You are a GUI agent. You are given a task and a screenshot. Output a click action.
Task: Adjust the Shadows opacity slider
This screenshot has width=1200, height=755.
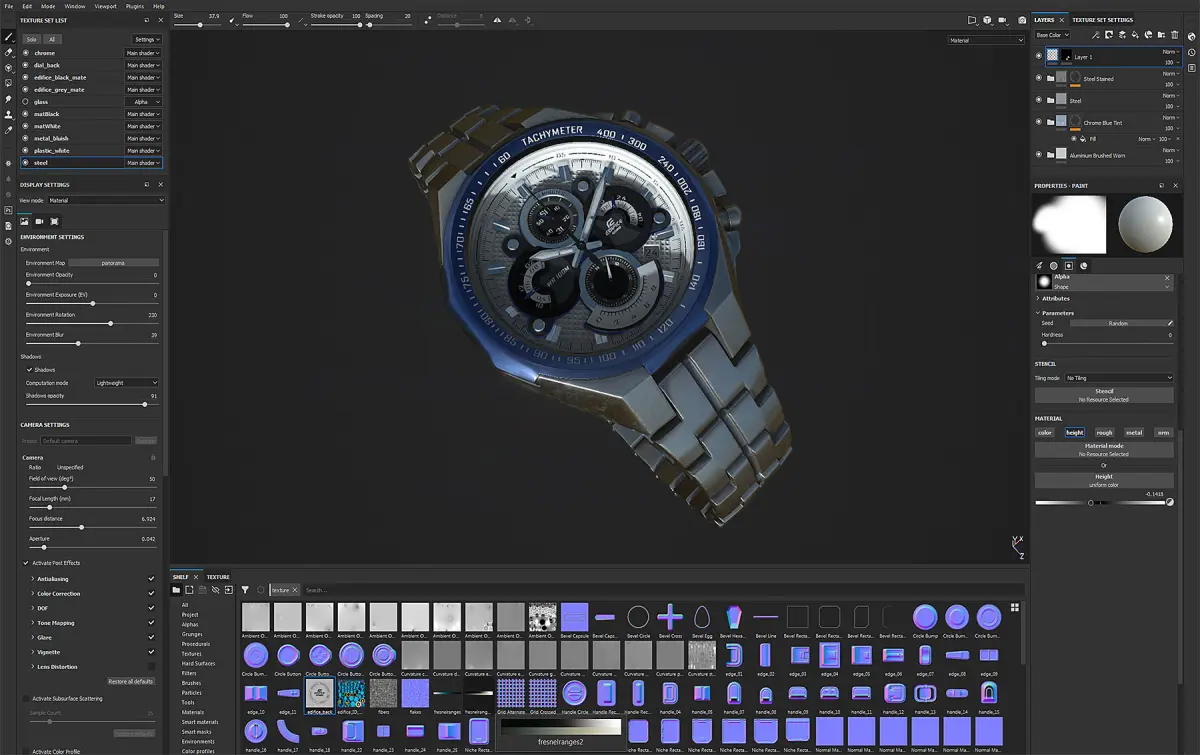pyautogui.click(x=91, y=404)
